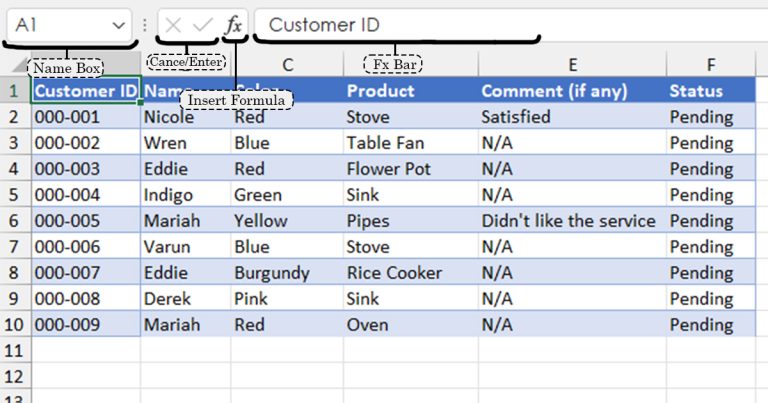
Task: Click the Status cell for customer 000-009
Action: pyautogui.click(x=702, y=324)
